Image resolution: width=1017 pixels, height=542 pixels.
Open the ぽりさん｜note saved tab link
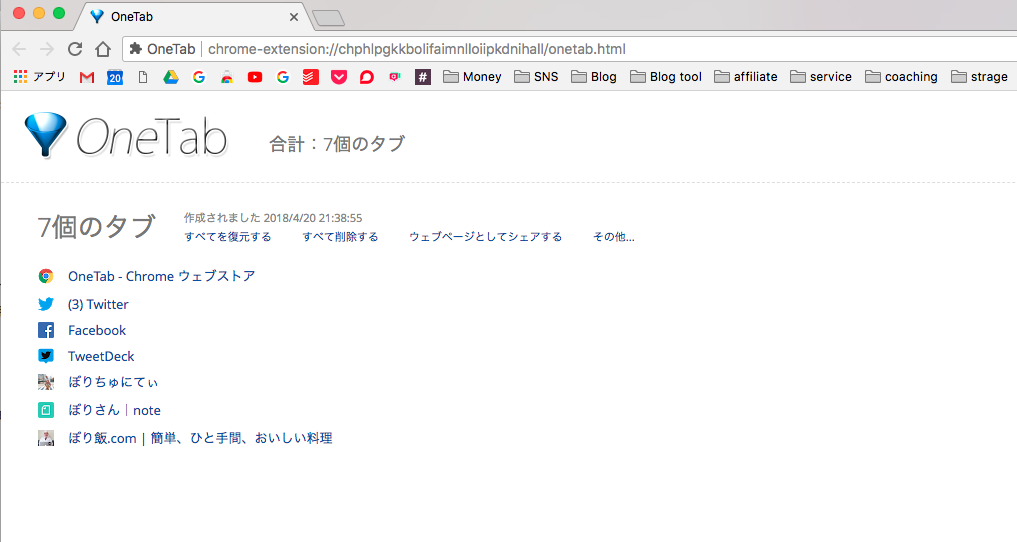tap(114, 410)
